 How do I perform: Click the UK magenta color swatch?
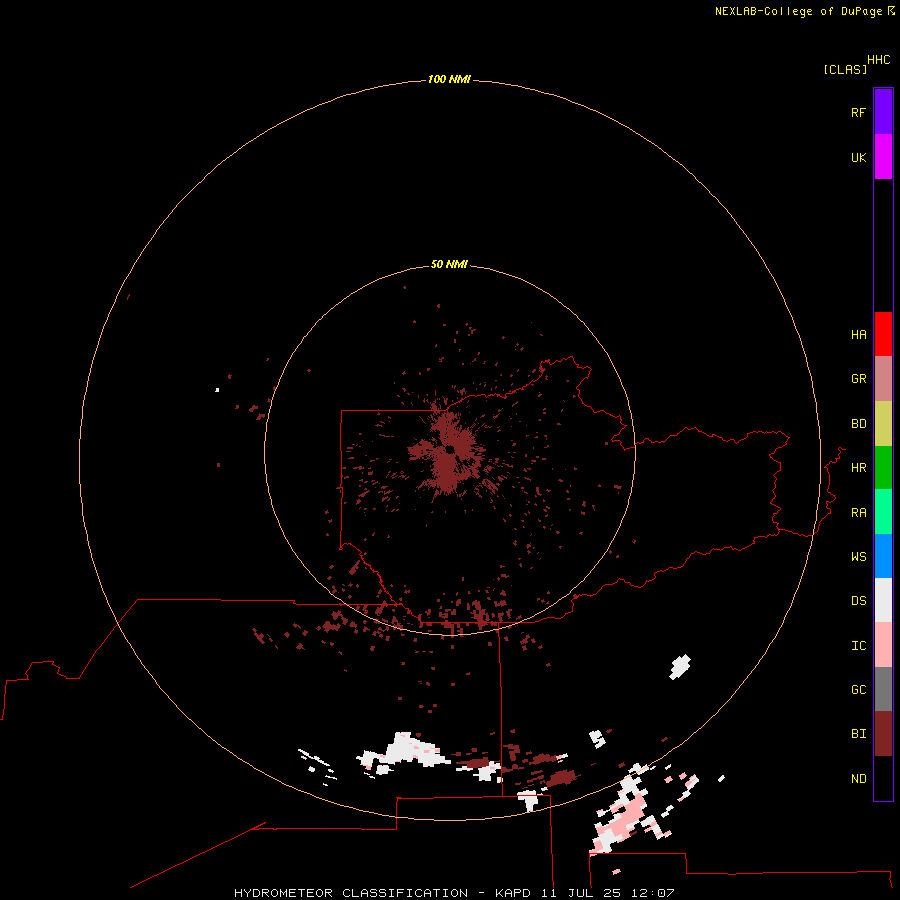click(883, 157)
